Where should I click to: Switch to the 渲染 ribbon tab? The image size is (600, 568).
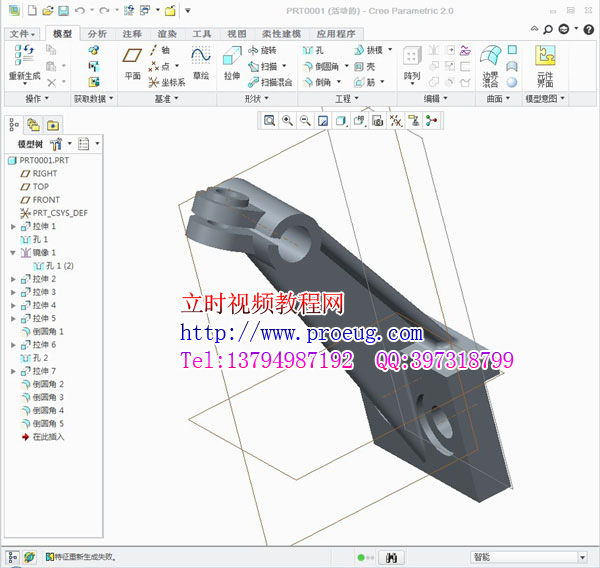167,34
